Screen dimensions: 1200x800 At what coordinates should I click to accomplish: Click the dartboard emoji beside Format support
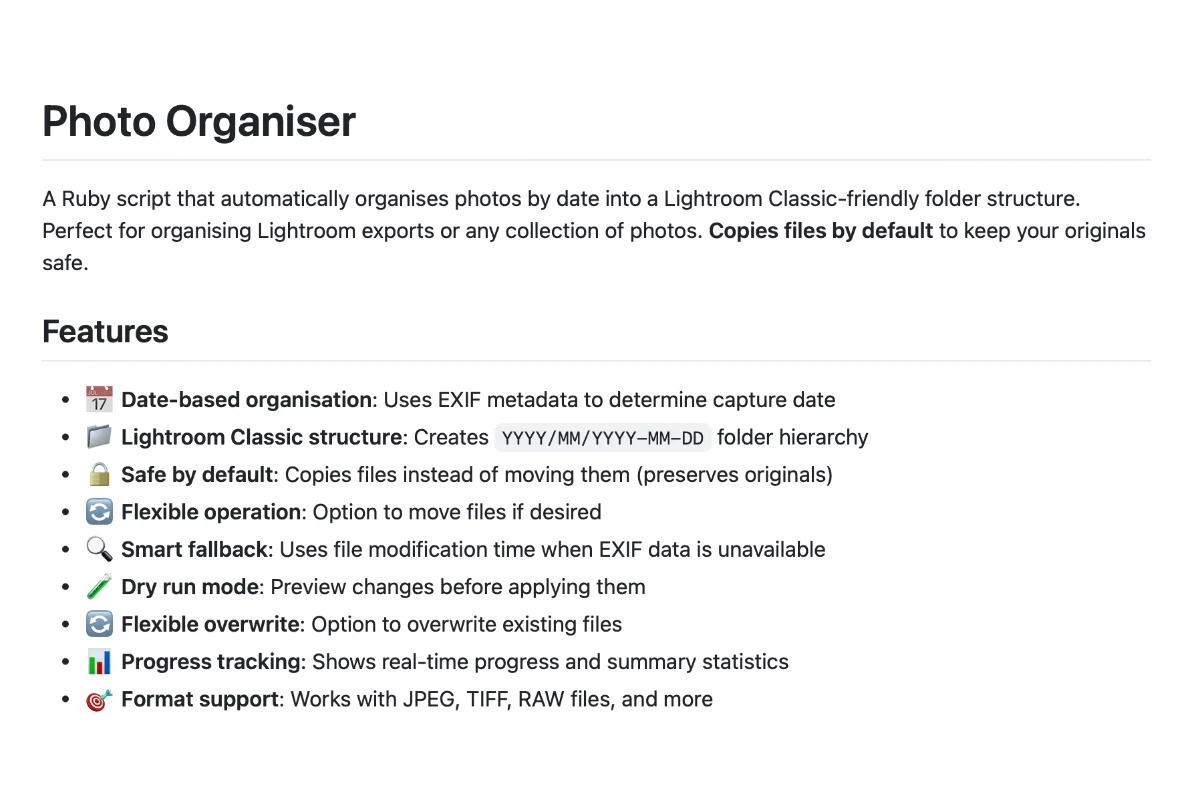click(x=99, y=699)
